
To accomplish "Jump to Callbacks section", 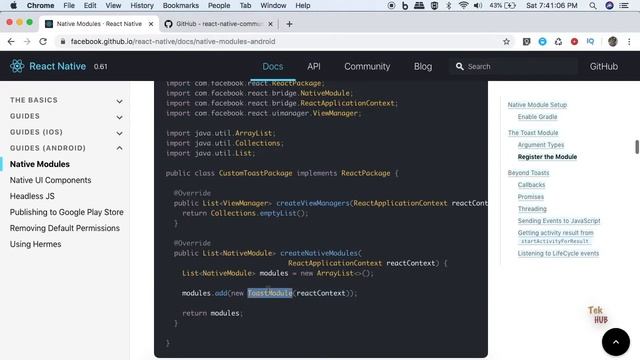I will pos(531,185).
